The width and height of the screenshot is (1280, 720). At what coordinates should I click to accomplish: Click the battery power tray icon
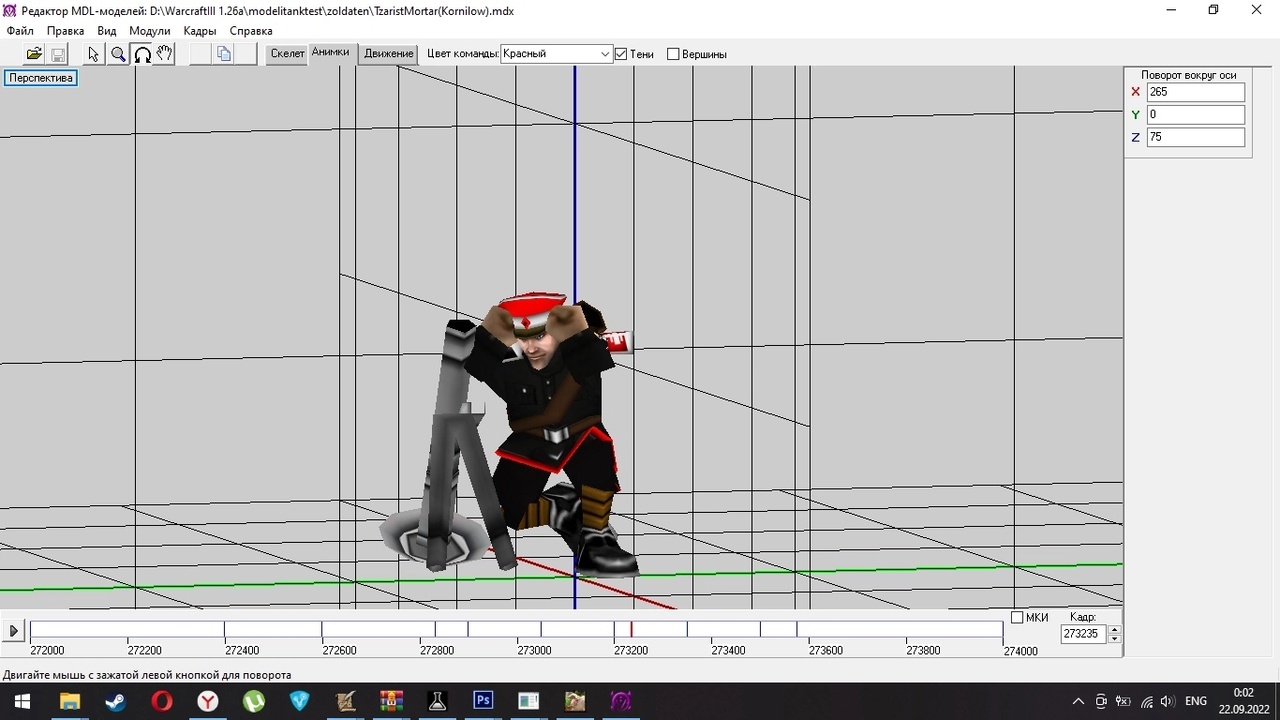point(1123,701)
